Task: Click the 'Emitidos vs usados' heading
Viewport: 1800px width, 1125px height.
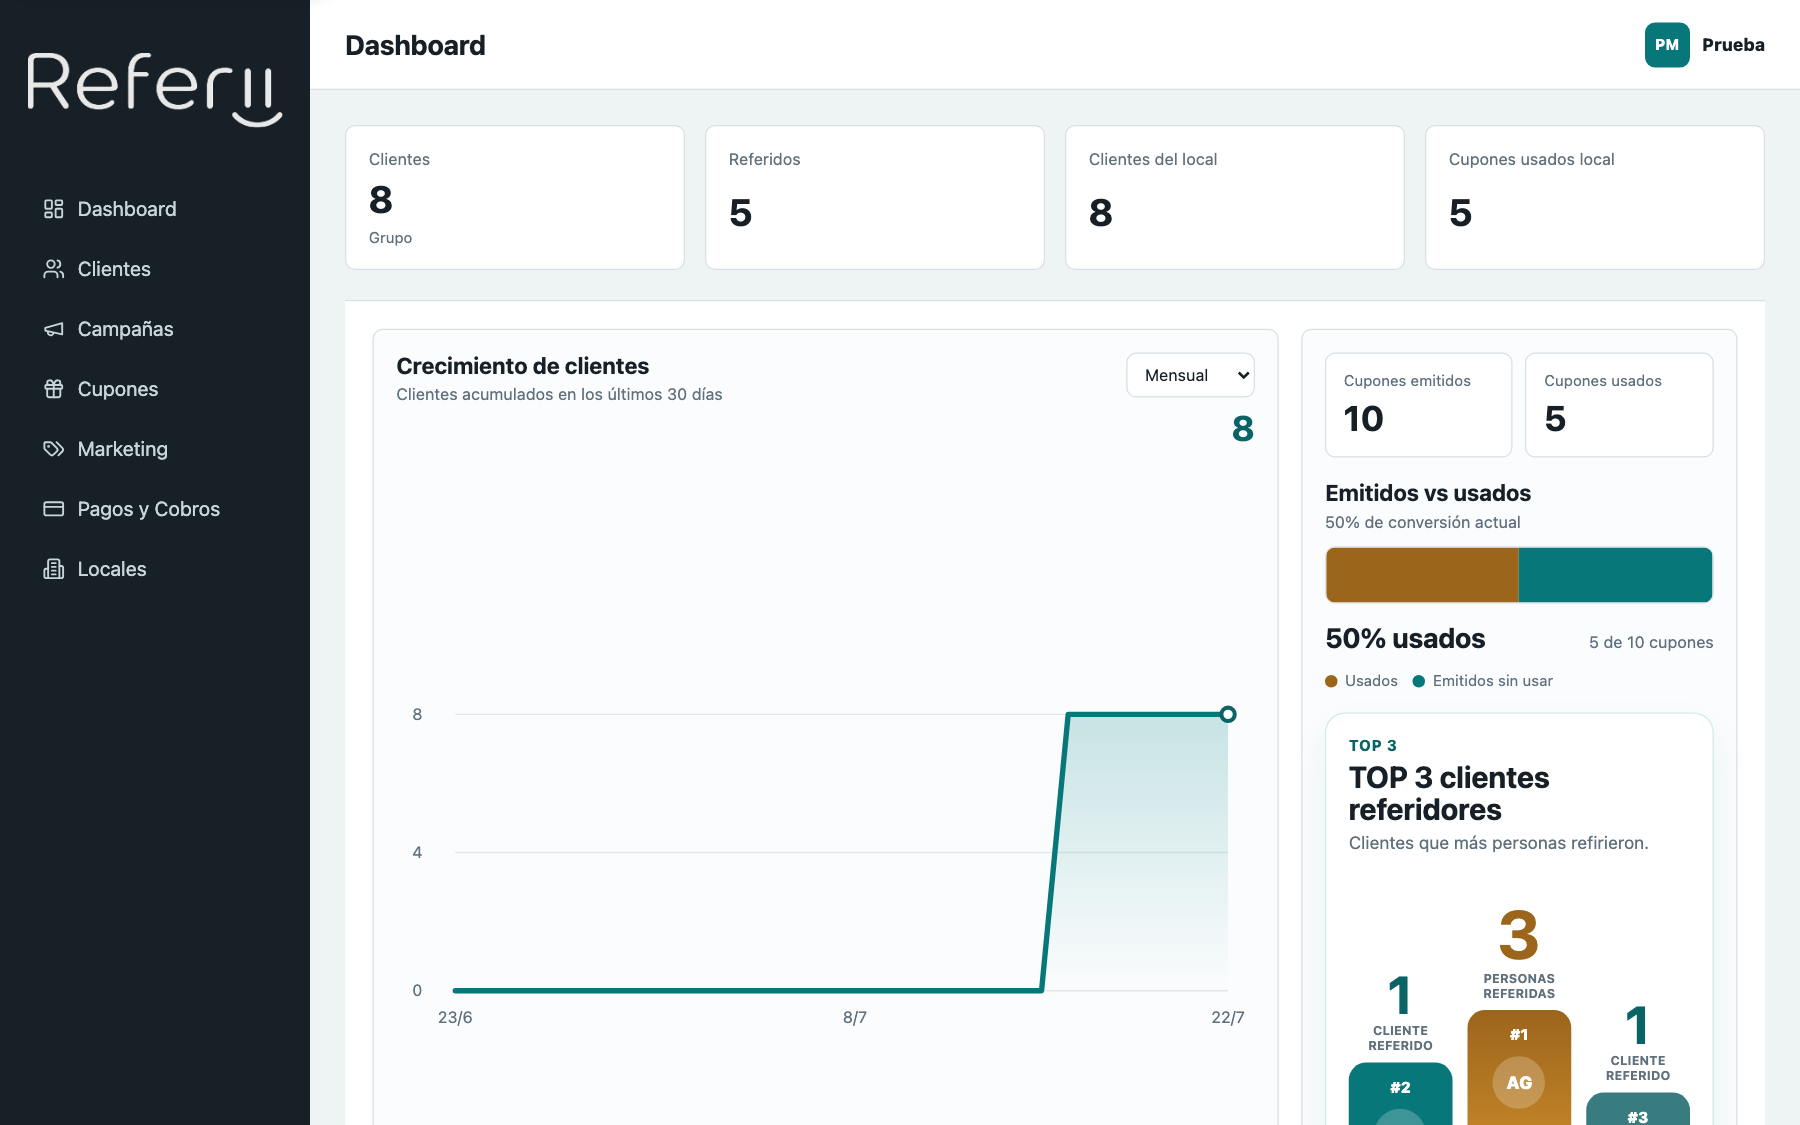Action: [1428, 493]
